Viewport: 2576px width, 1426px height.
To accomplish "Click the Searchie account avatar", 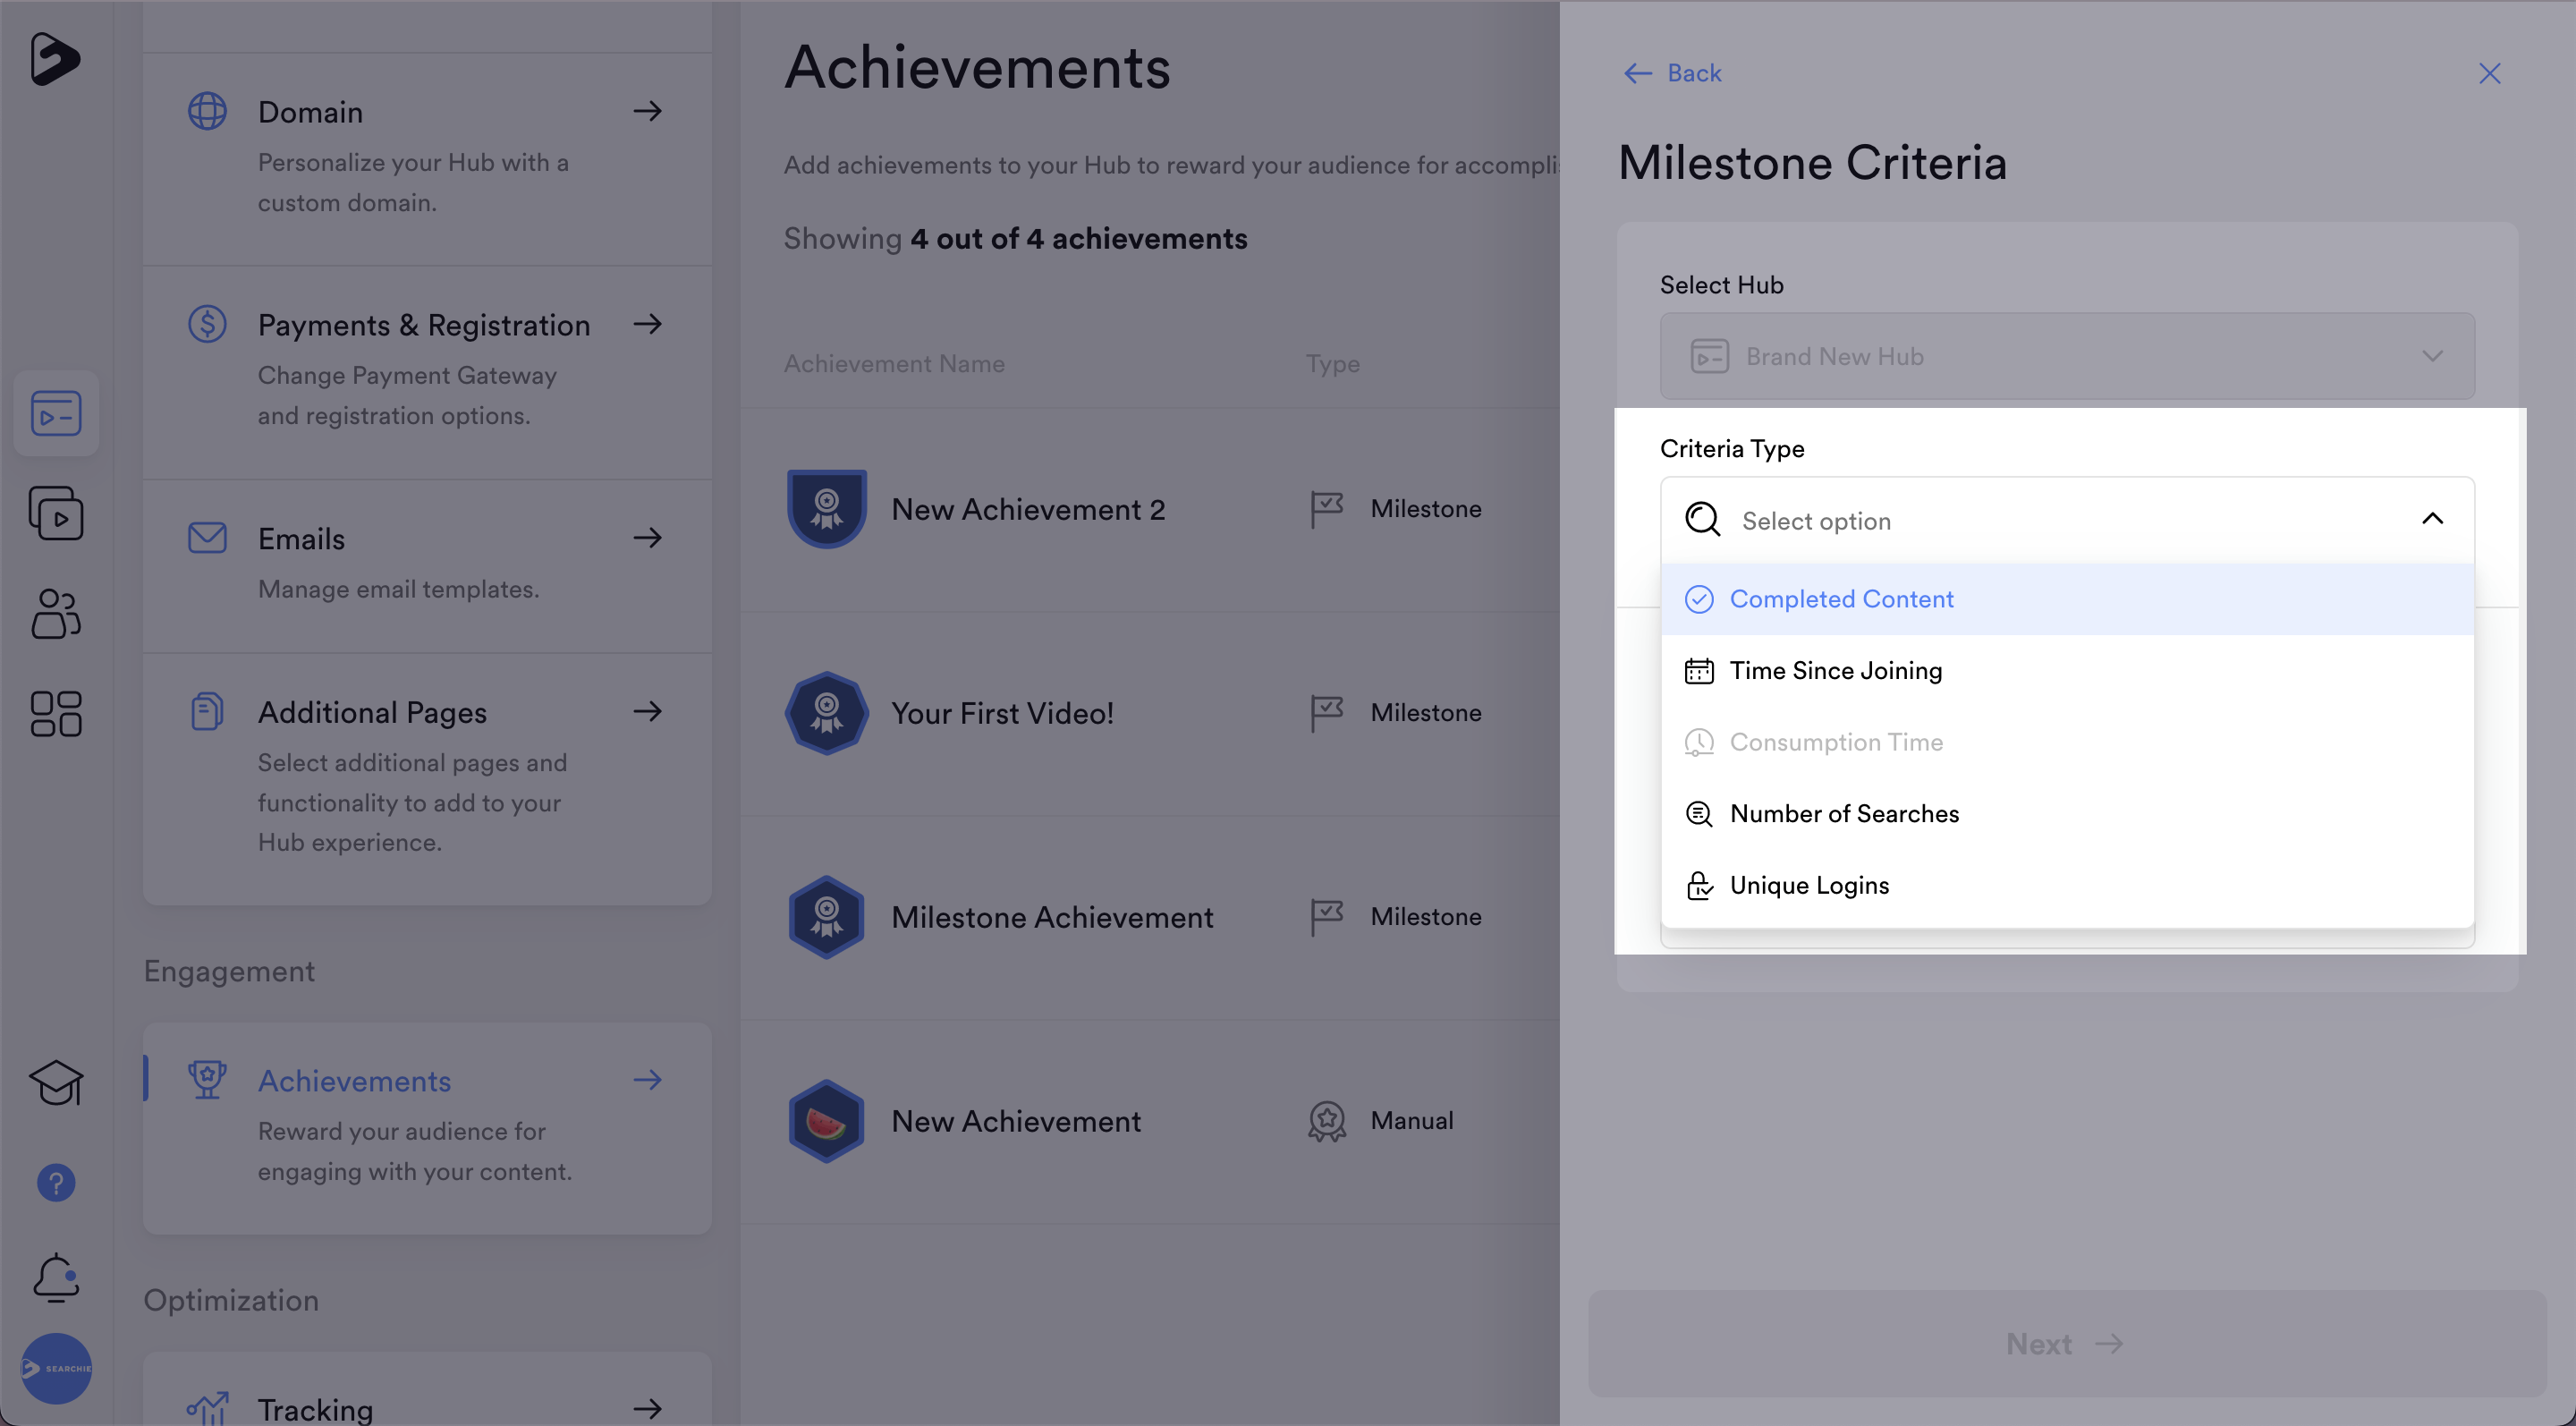I will point(56,1368).
